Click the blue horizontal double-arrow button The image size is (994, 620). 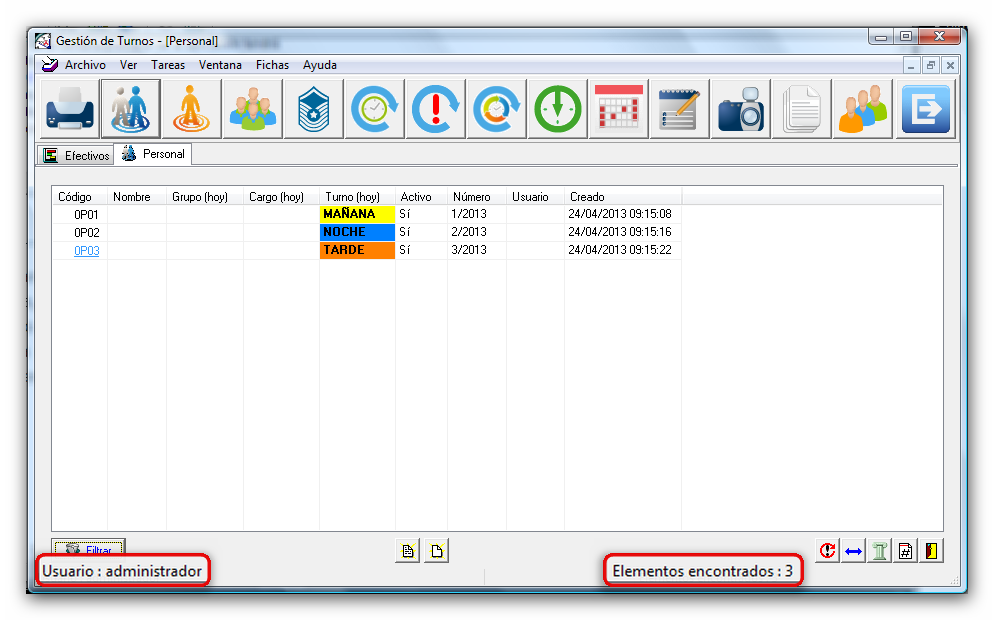pyautogui.click(x=853, y=551)
